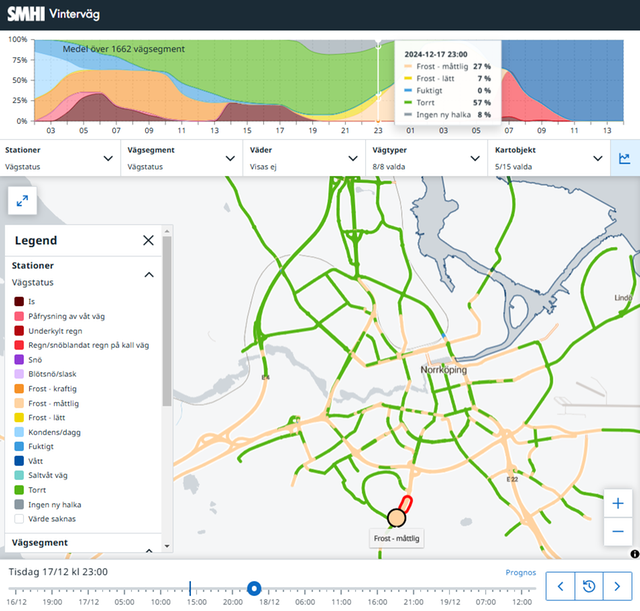Toggle the chart view icon

(x=625, y=158)
